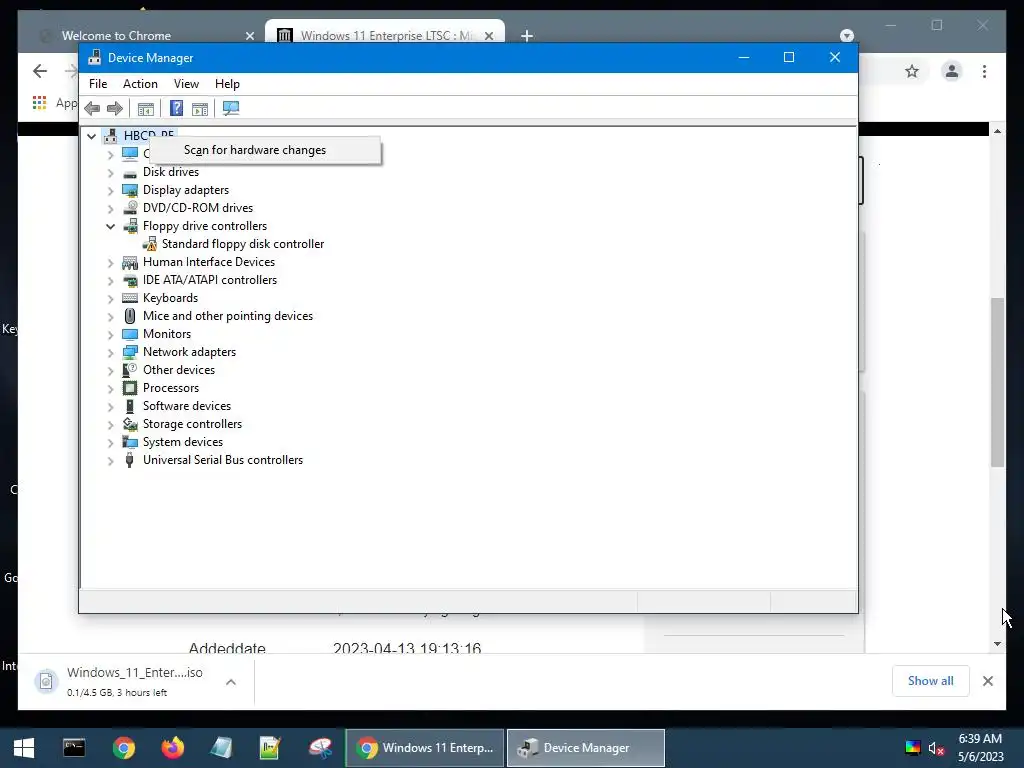Expand the IDE ATA/ATAPI controllers node
Viewport: 1024px width, 768px height.
[x=110, y=280]
